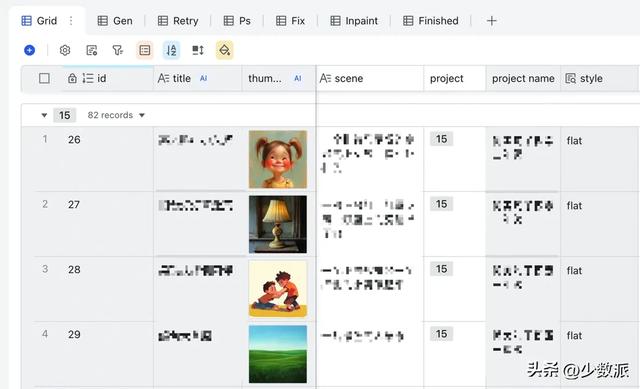Click lookup icon in style header
The height and width of the screenshot is (389, 640).
570,78
